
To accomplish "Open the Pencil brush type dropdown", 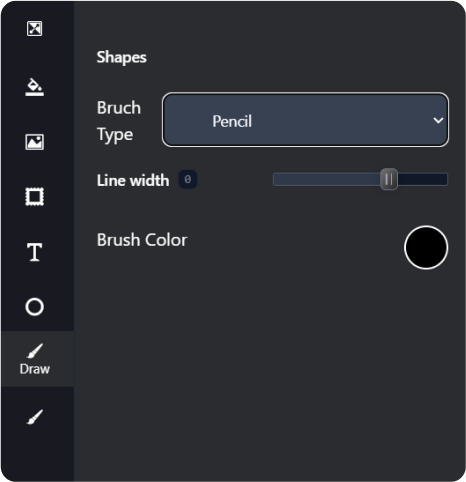I will [x=305, y=120].
